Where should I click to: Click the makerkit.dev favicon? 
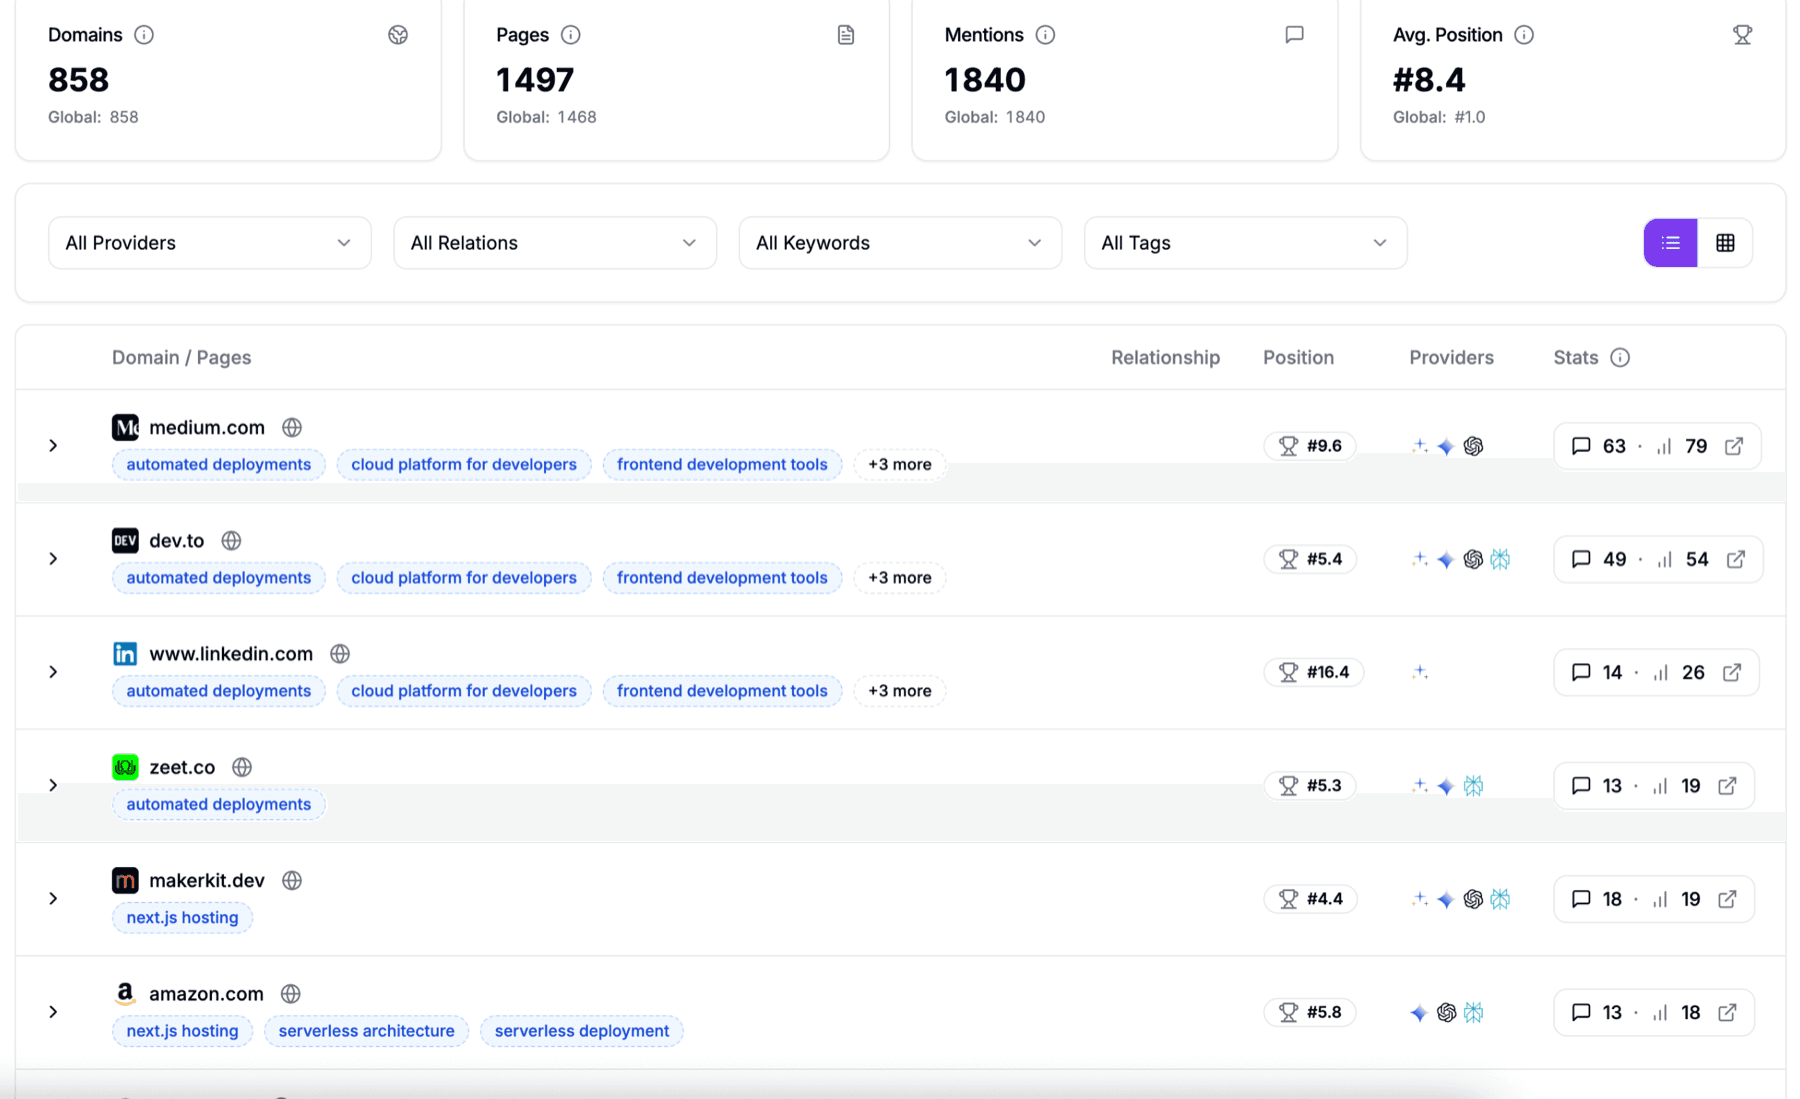125,881
